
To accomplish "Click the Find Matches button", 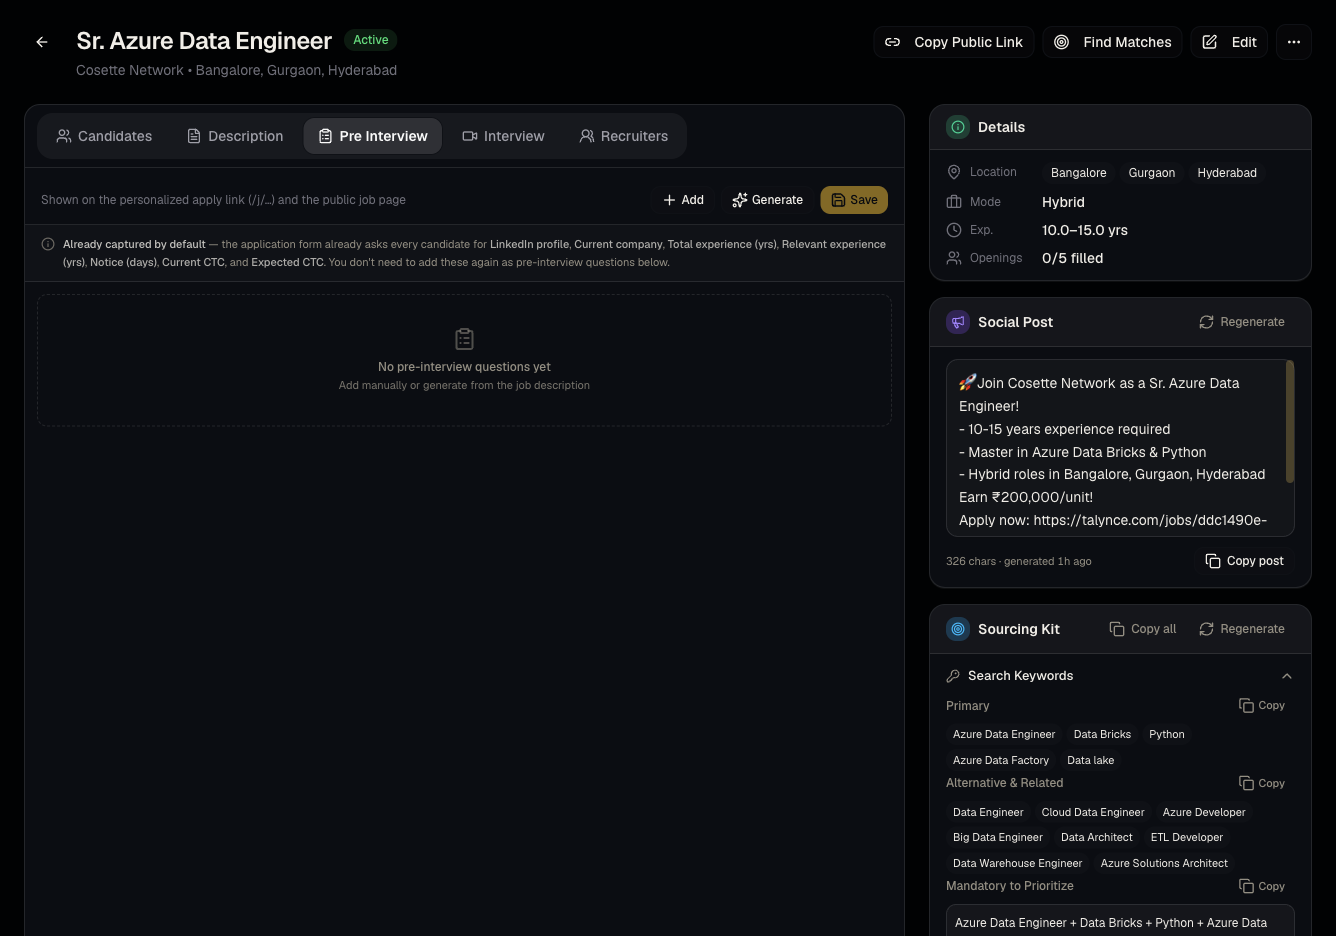I will pos(1113,42).
